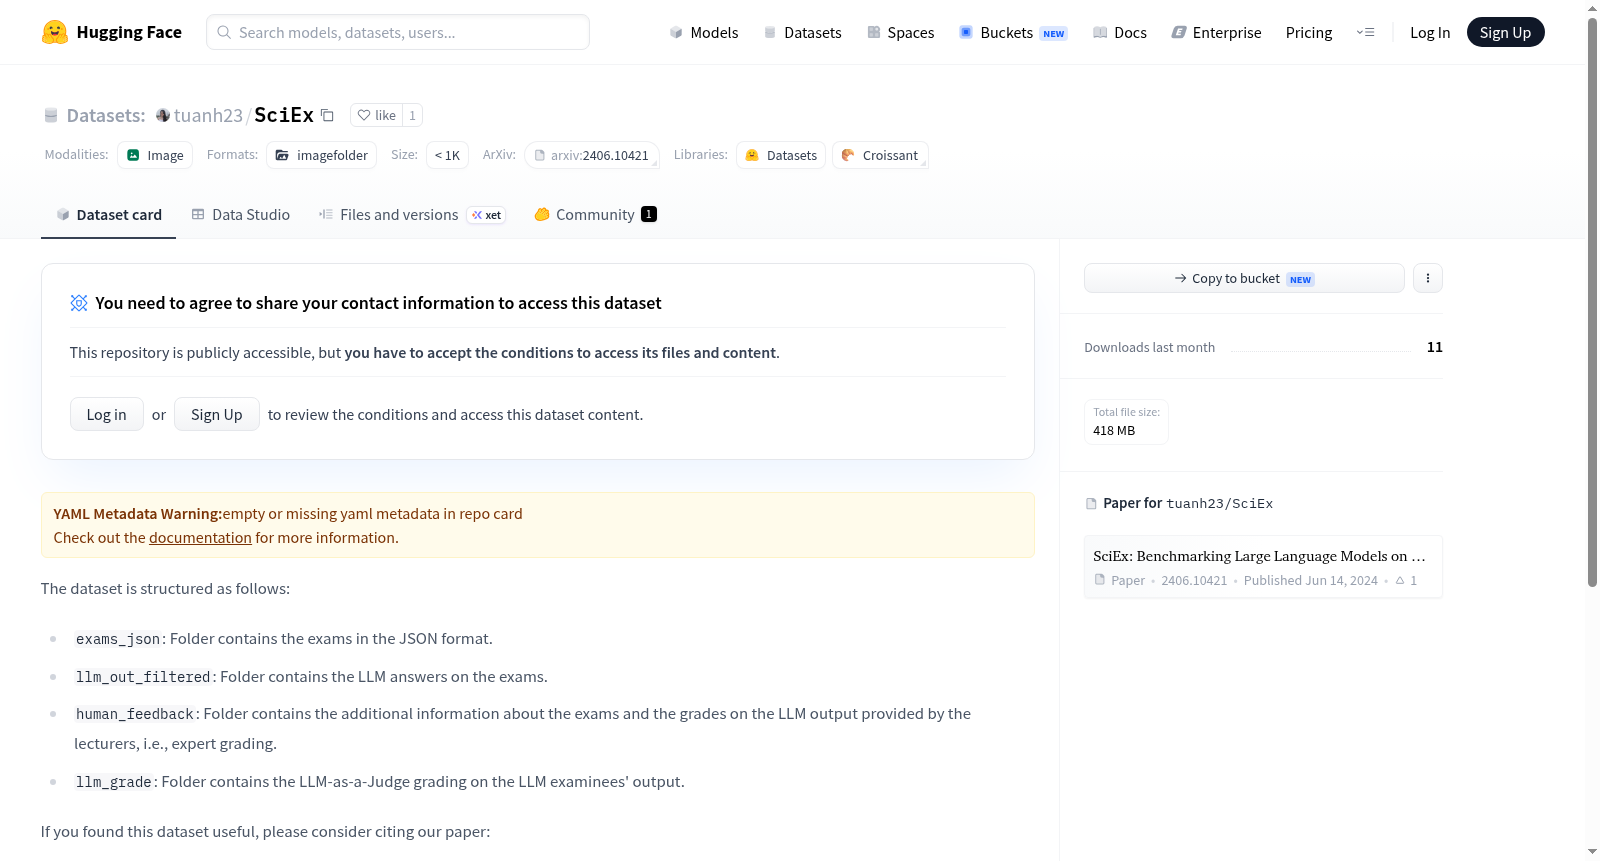This screenshot has height=861, width=1600.
Task: Open the Files and versions tab
Action: (x=412, y=215)
